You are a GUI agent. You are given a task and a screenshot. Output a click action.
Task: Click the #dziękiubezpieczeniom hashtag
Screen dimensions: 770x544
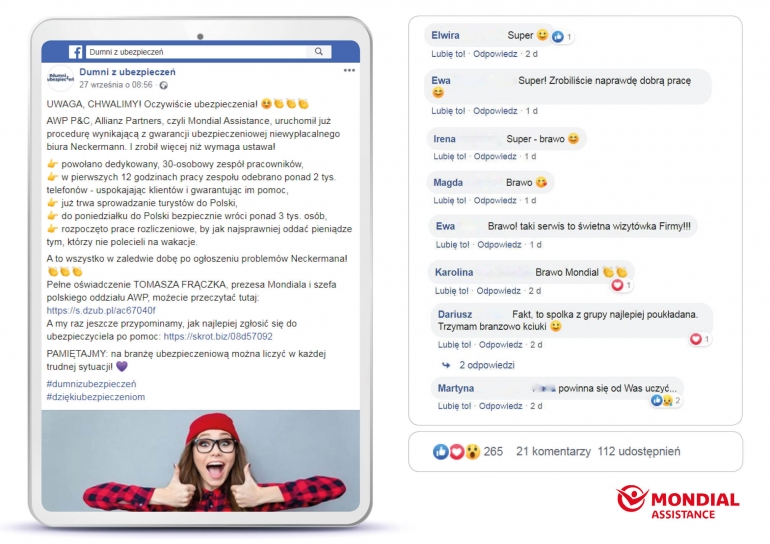pos(96,397)
